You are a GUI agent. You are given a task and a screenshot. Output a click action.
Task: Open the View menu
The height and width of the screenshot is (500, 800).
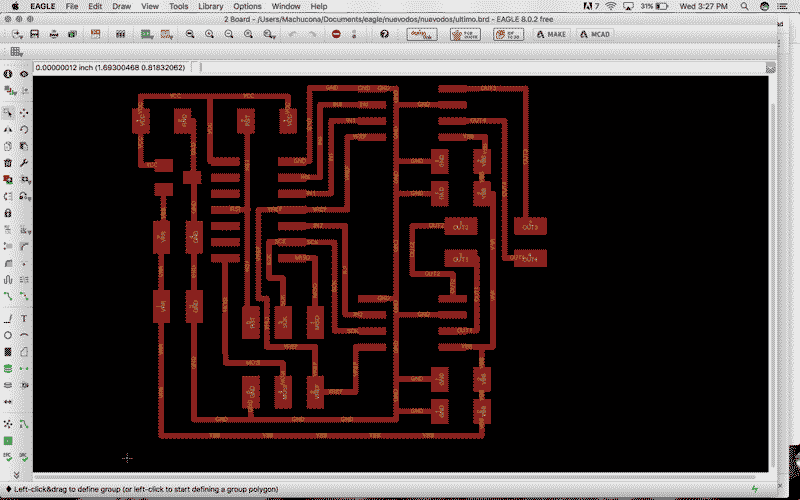point(150,6)
